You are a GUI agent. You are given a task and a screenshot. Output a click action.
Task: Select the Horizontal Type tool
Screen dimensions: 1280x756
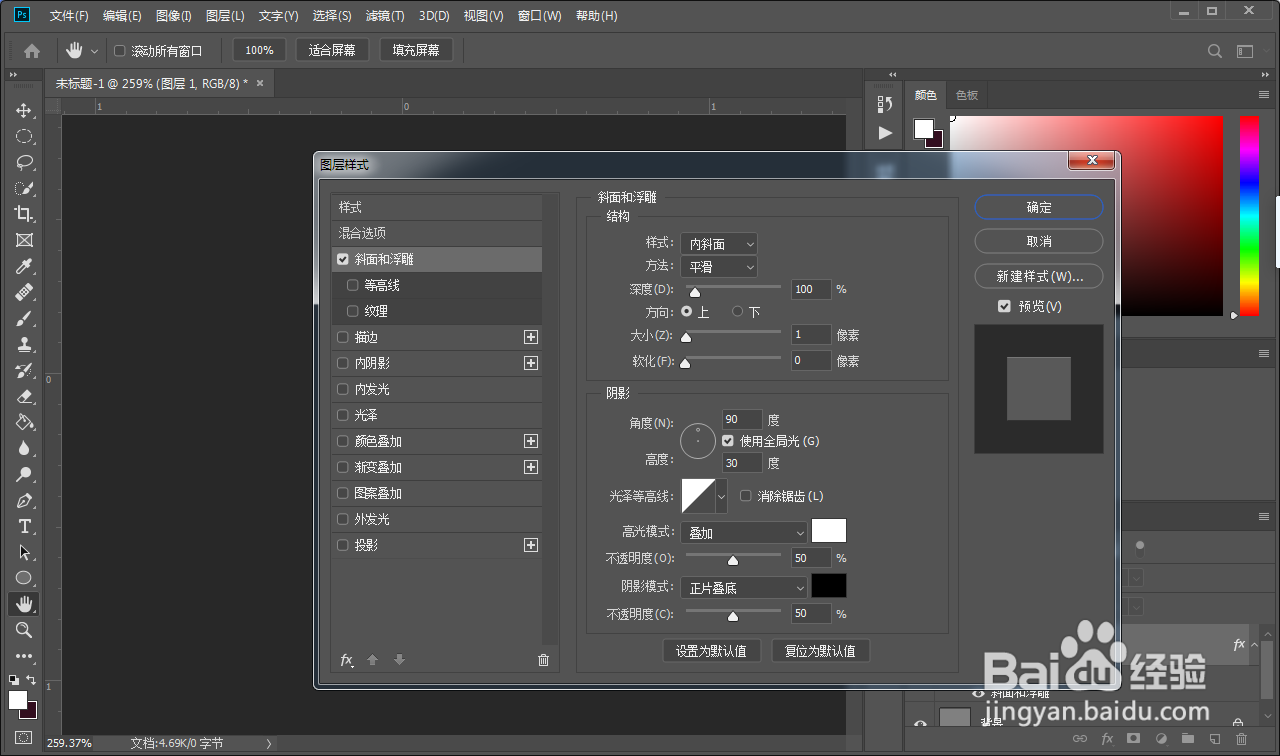[x=24, y=526]
